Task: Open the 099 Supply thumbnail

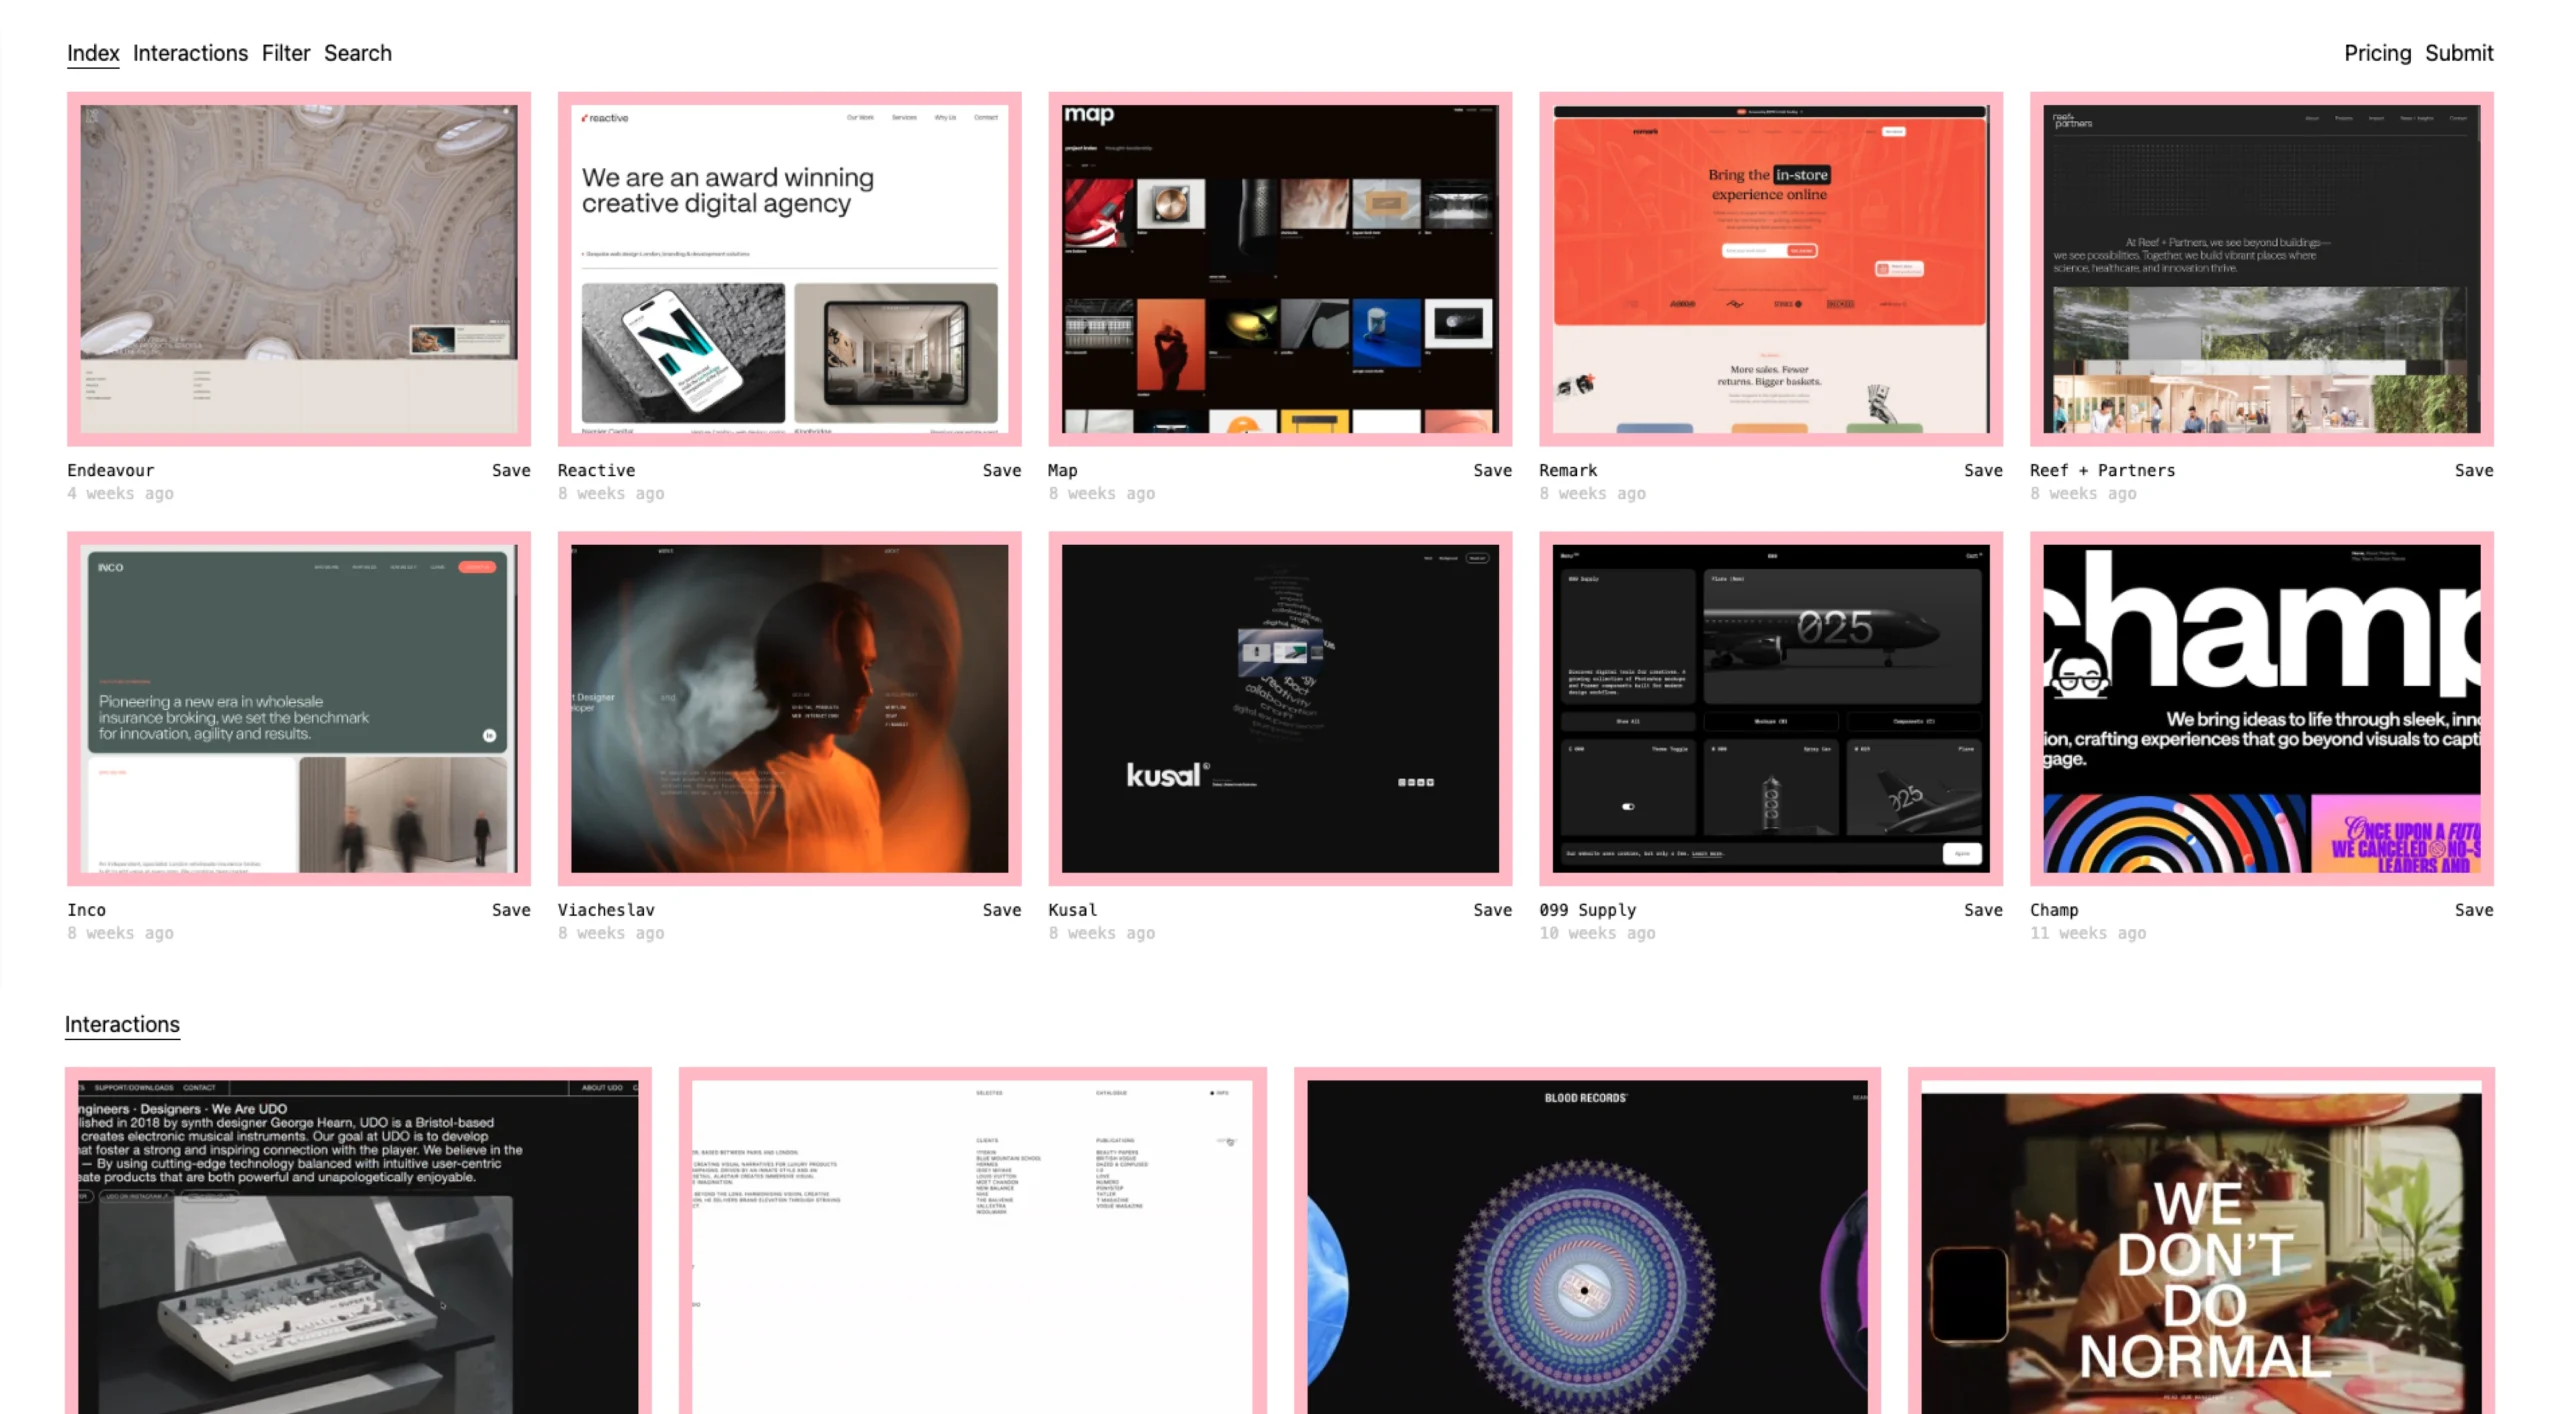Action: click(x=1770, y=708)
